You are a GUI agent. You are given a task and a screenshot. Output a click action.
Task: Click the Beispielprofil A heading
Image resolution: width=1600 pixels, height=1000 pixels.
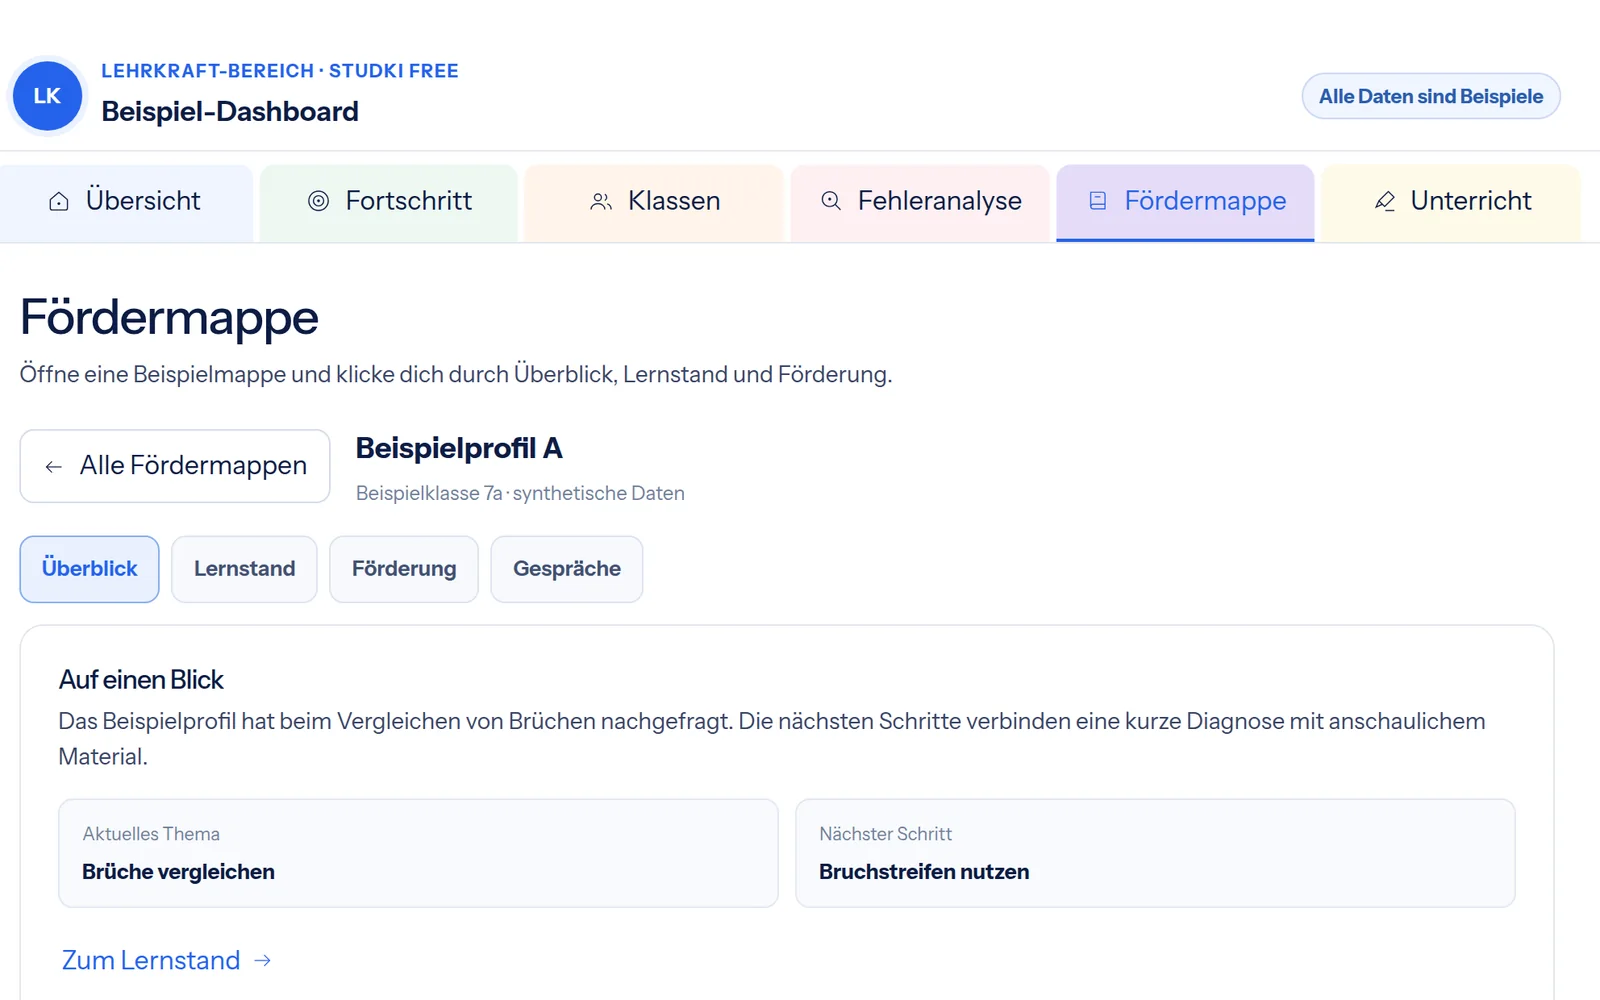pos(459,449)
